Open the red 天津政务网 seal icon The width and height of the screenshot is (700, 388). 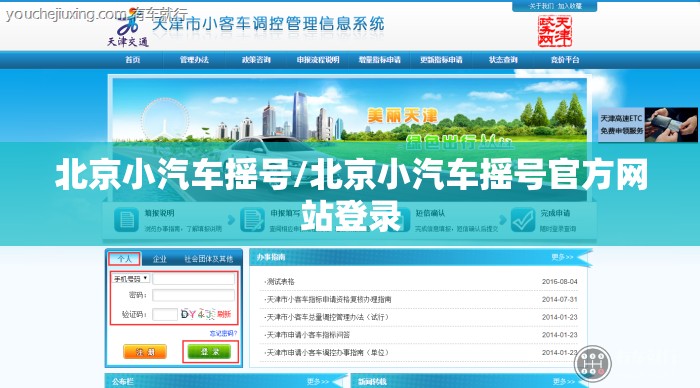click(x=554, y=31)
